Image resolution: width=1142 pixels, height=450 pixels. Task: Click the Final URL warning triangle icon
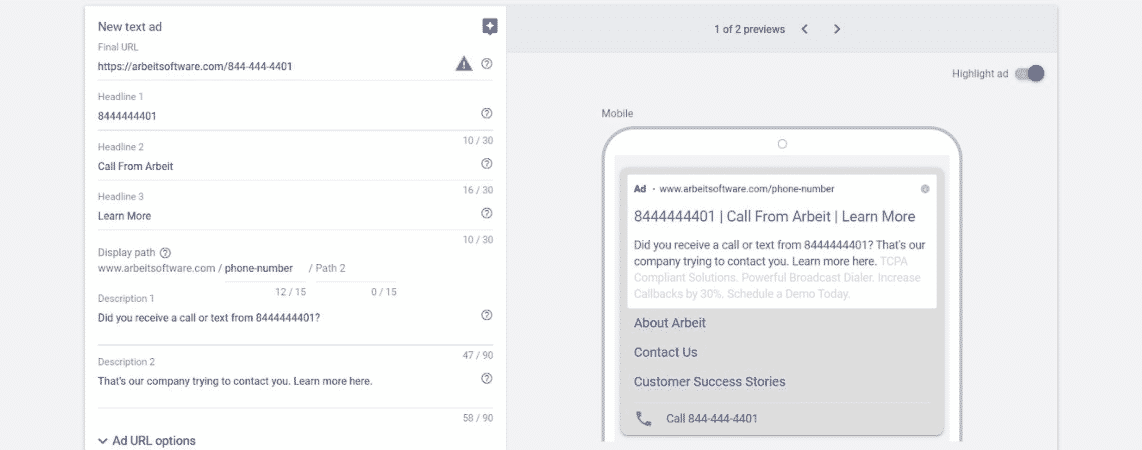pos(464,64)
